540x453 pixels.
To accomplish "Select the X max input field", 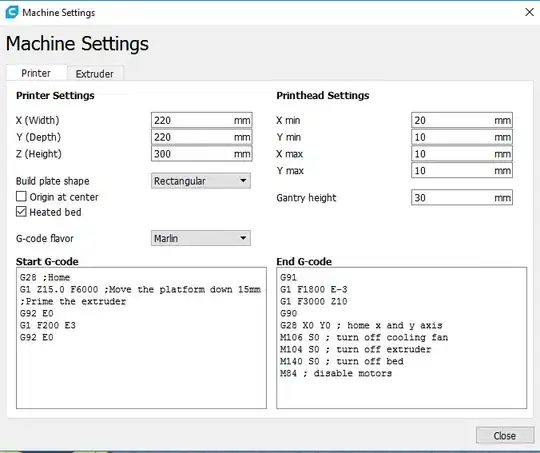I will [462, 154].
